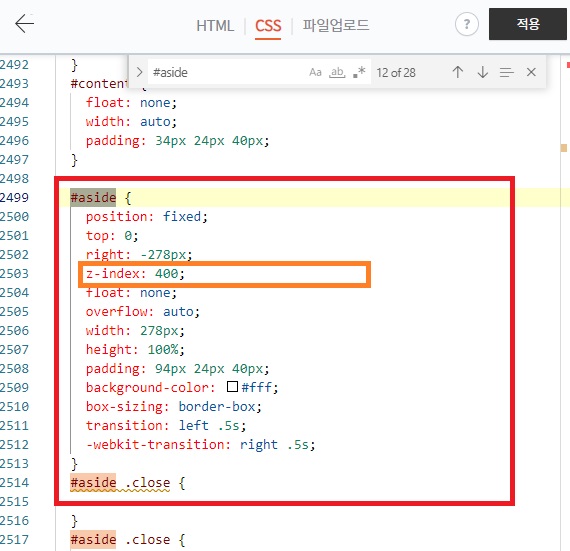Click line number 2503 in gutter
The width and height of the screenshot is (570, 551).
[x=14, y=273]
